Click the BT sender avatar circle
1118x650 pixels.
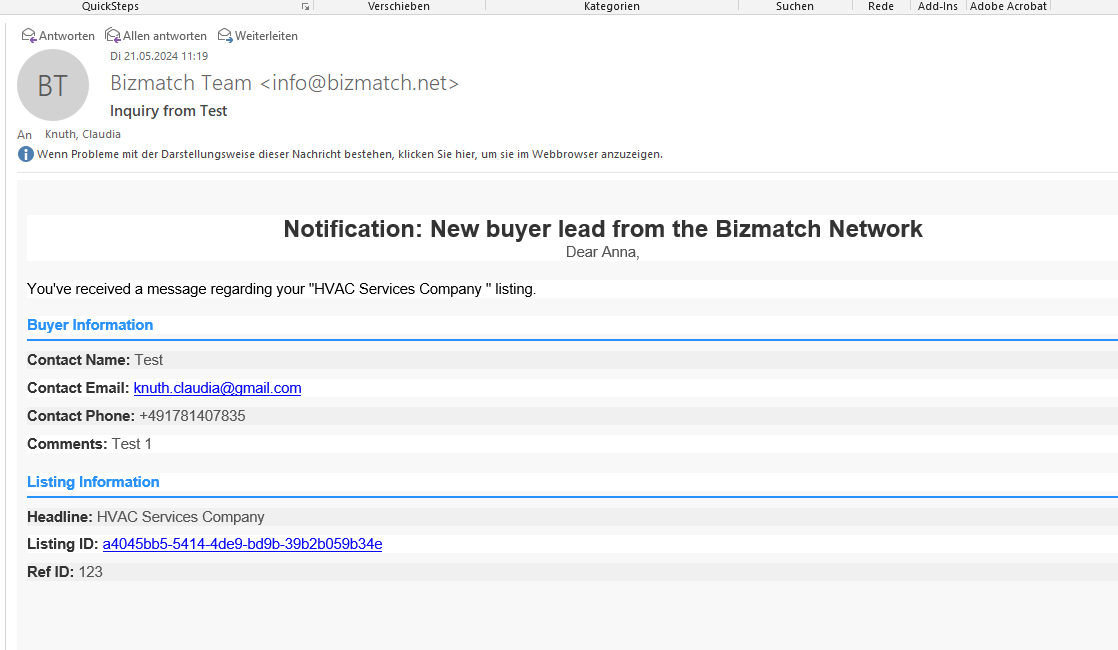tap(53, 85)
